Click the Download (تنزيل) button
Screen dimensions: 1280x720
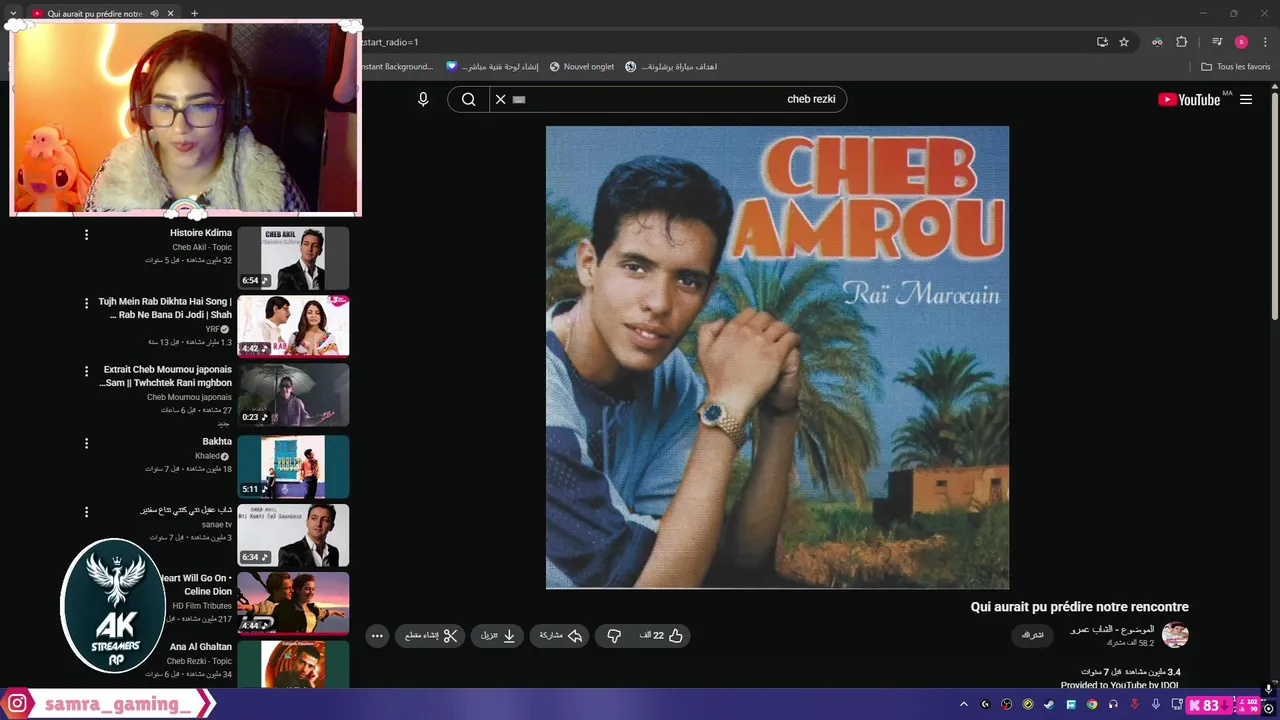[498, 635]
